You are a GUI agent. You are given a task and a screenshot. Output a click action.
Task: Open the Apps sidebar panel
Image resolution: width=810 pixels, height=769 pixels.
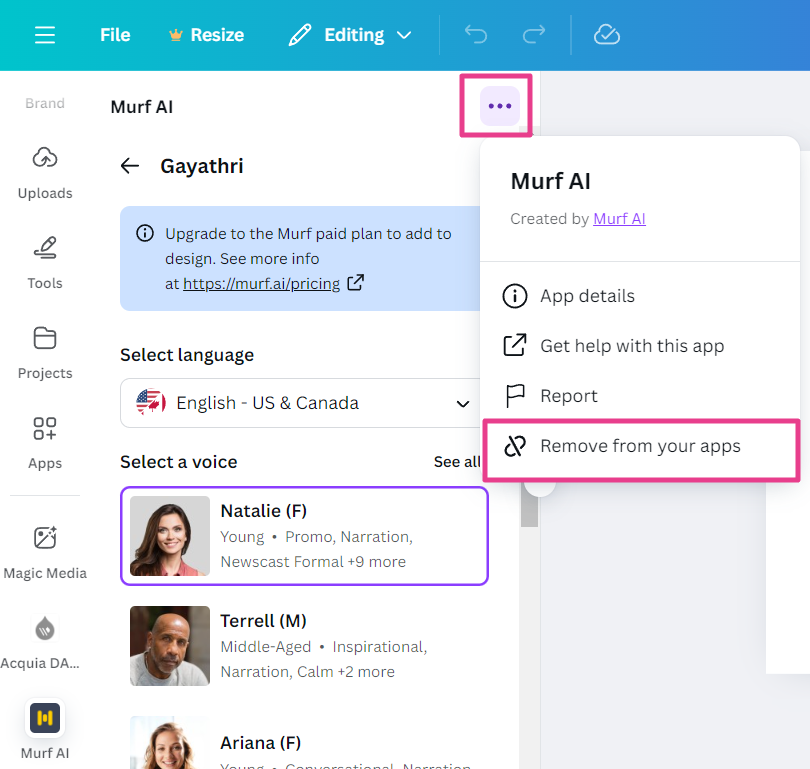[45, 441]
